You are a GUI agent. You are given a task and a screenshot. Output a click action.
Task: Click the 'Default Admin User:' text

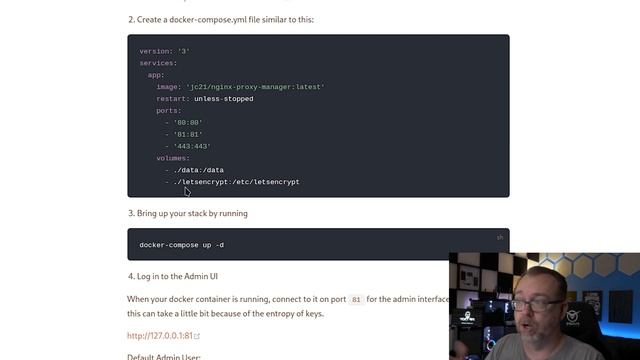point(164,357)
